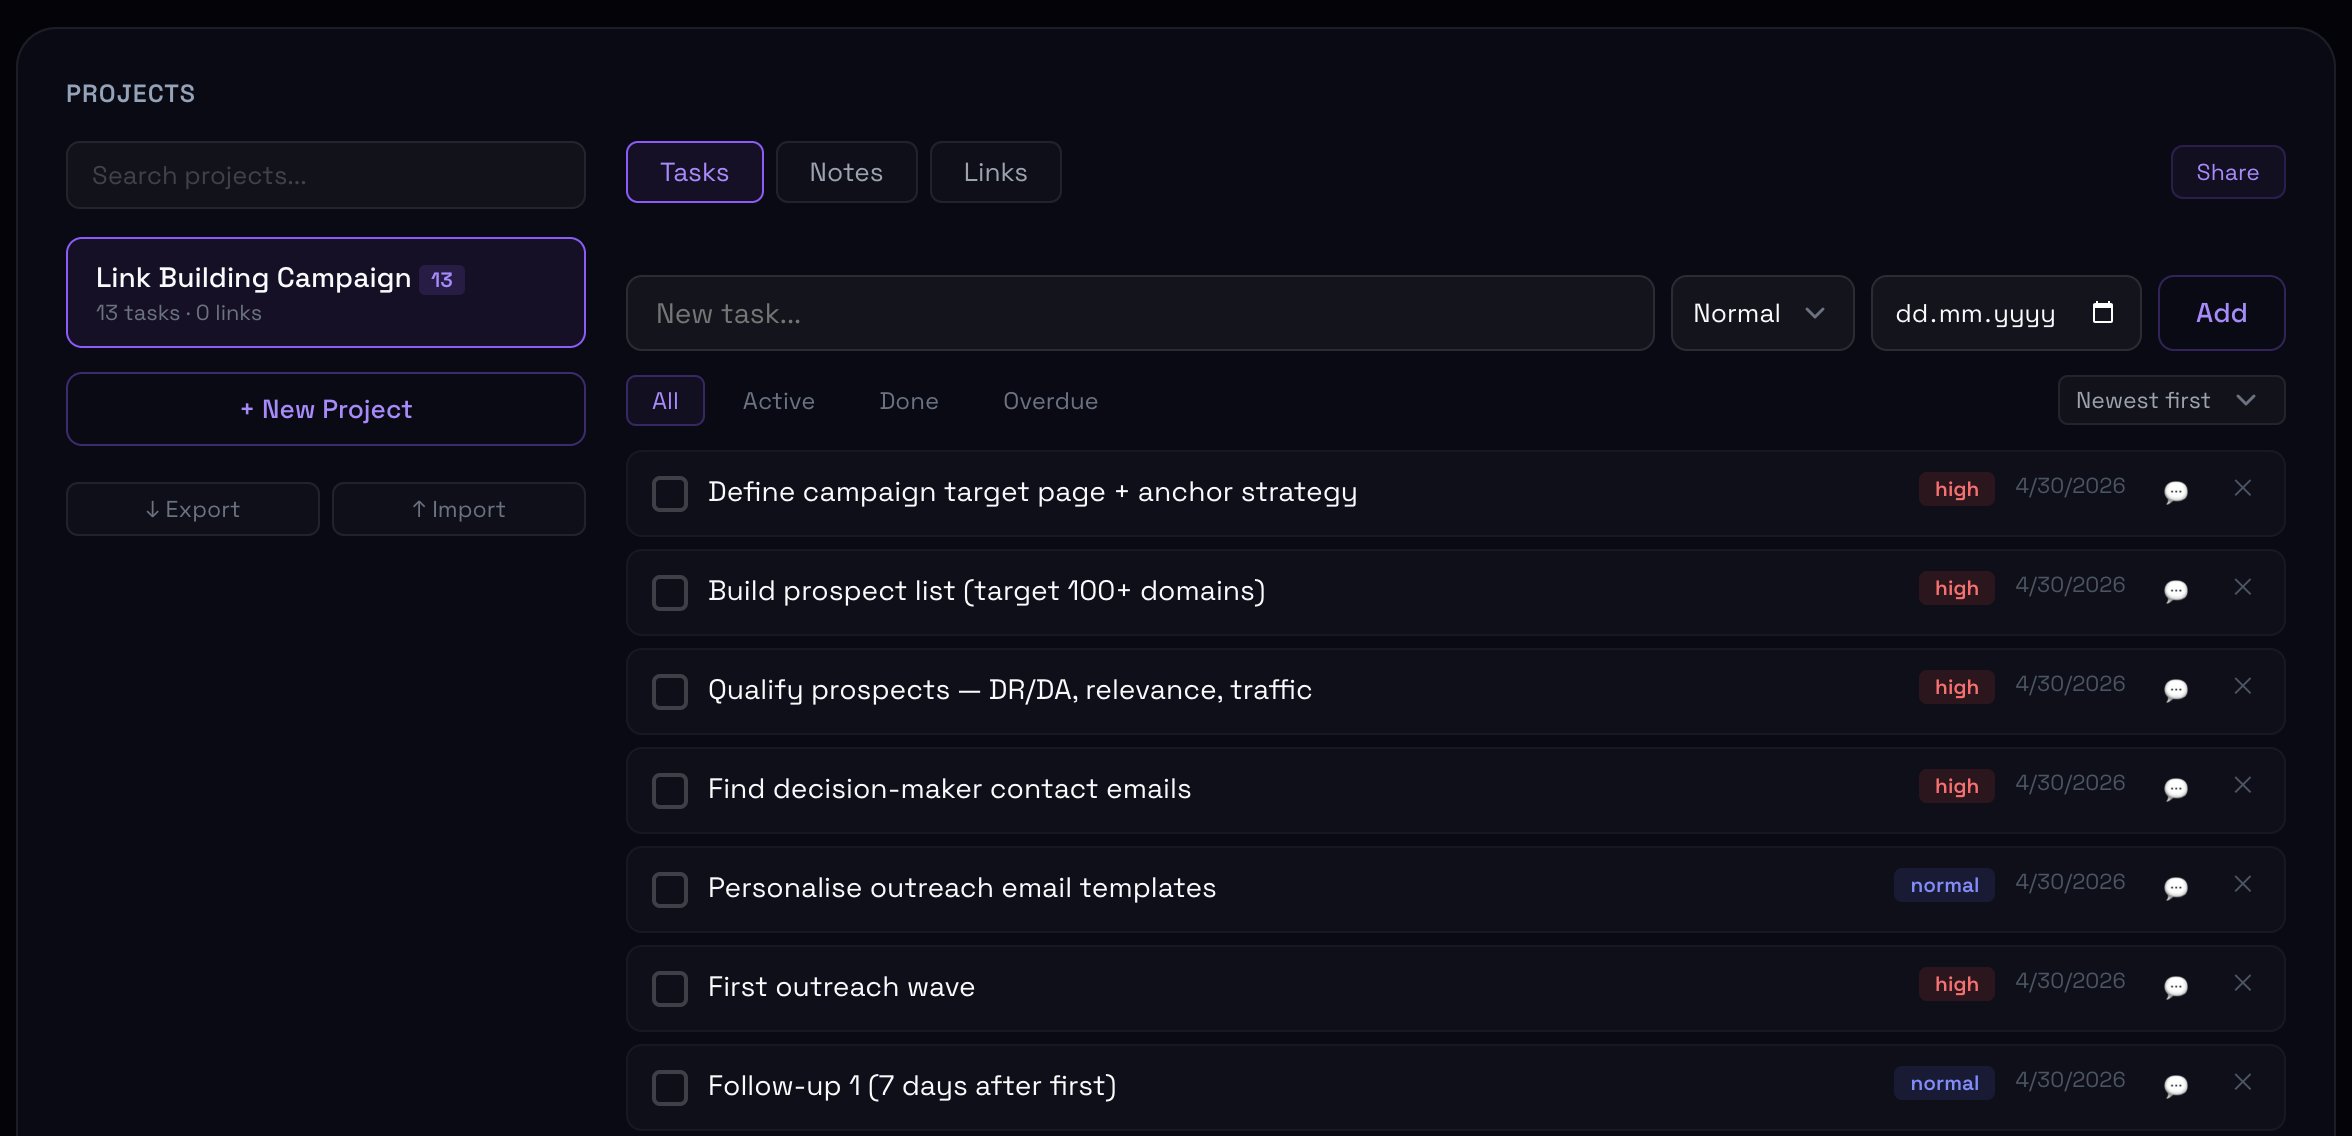Click normal badge on Follow-up 1 task
The height and width of the screenshot is (1136, 2352).
coord(1944,1083)
